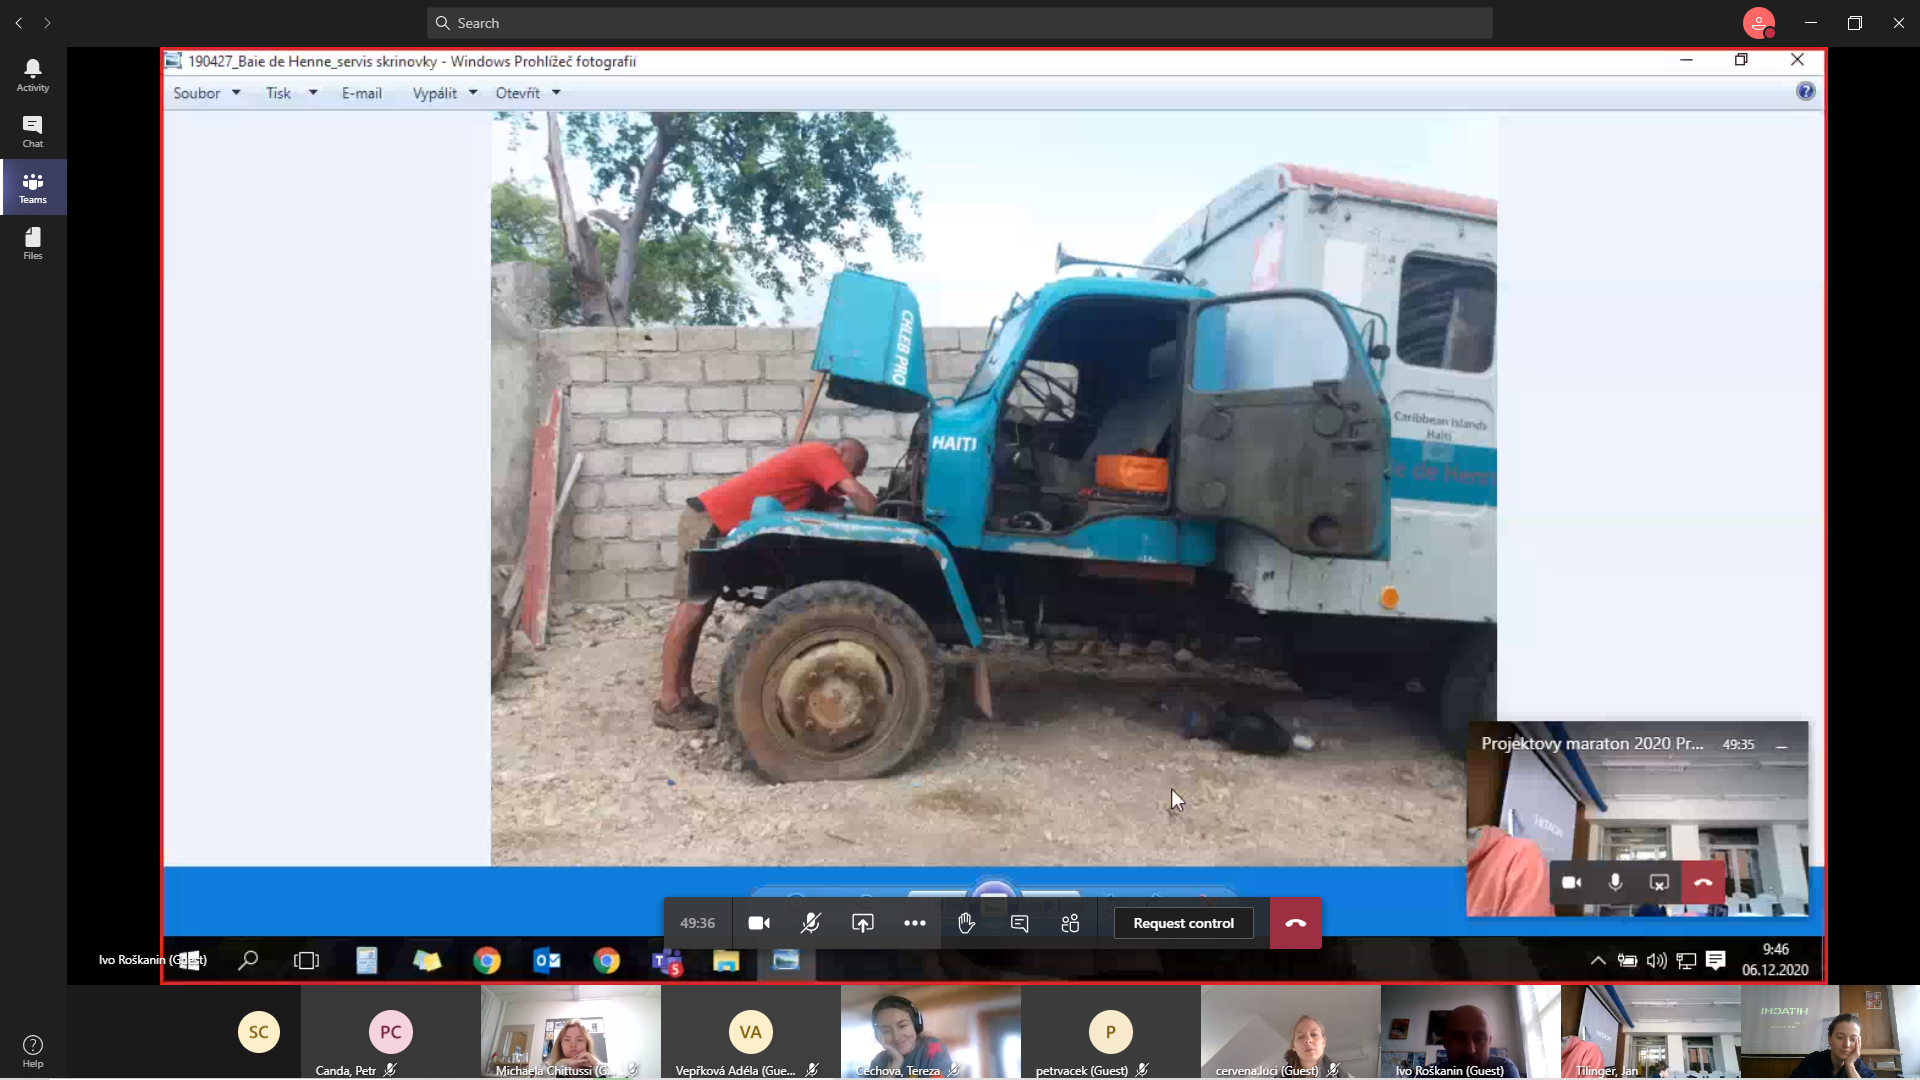Image resolution: width=1920 pixels, height=1080 pixels.
Task: Select Ivo Roškanin's participant video thumbnail
Action: [1470, 1030]
